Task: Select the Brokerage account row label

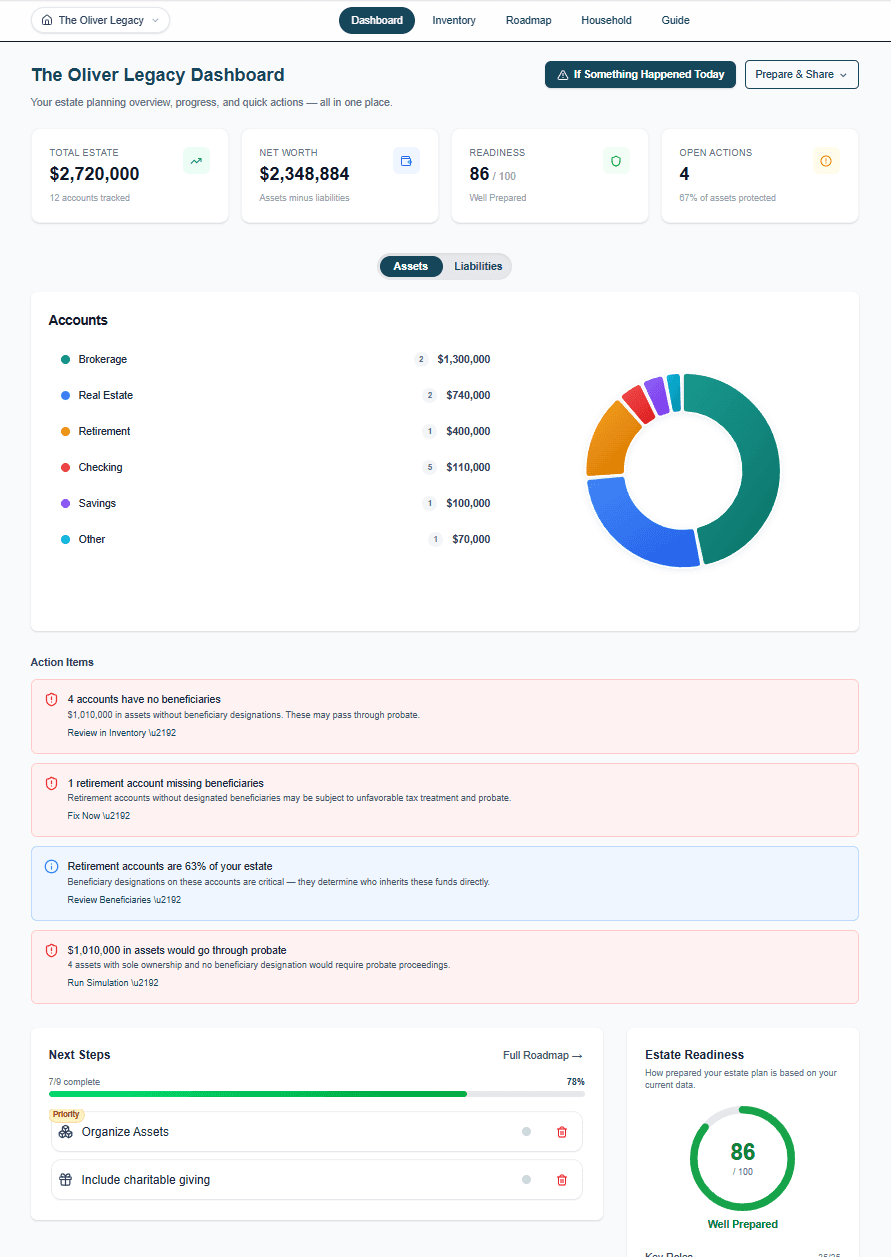Action: pyautogui.click(x=103, y=359)
